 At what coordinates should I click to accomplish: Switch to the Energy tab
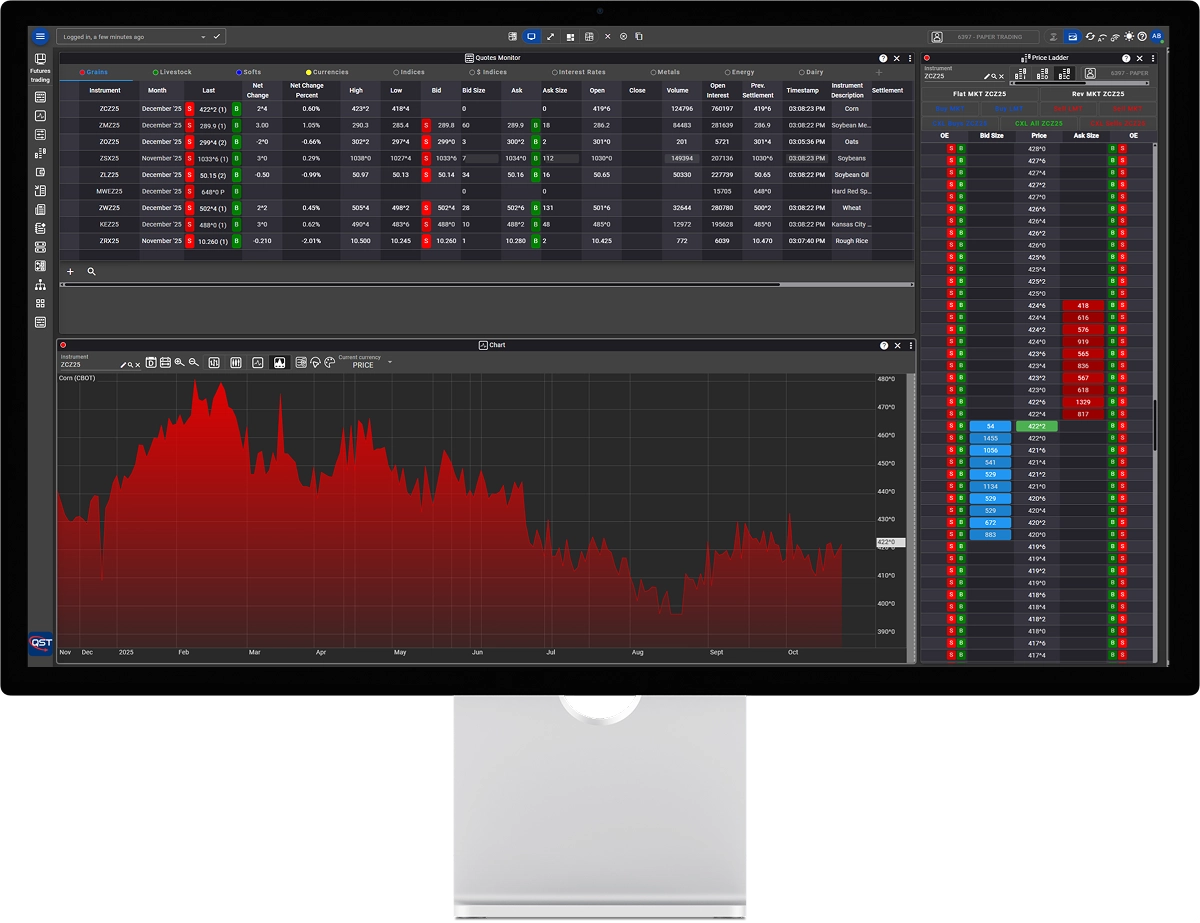740,73
